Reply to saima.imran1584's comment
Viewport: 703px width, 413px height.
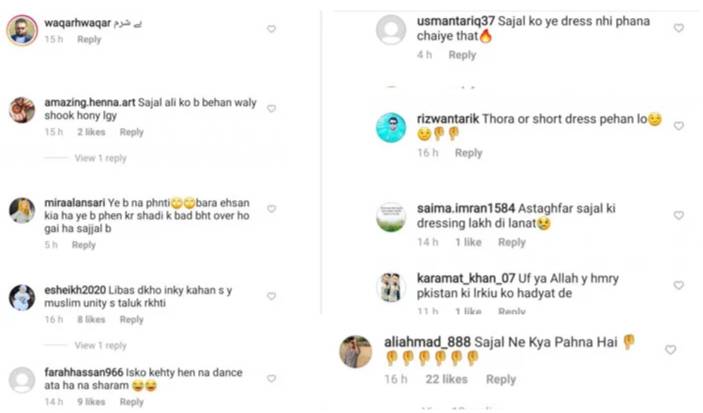[x=512, y=243]
